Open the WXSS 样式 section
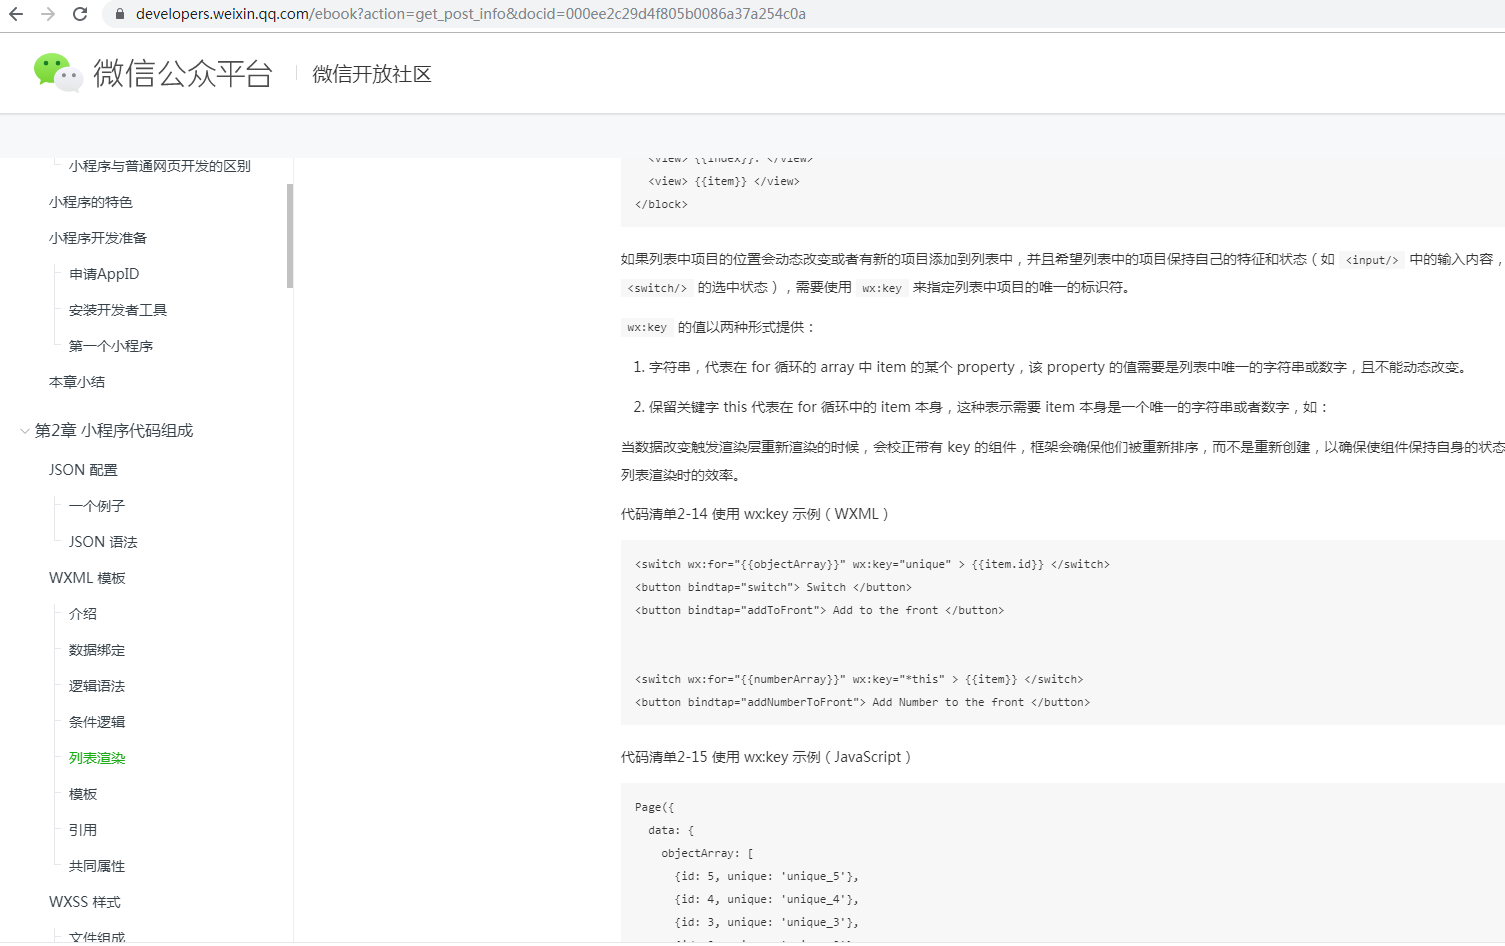1505x946 pixels. (x=84, y=901)
